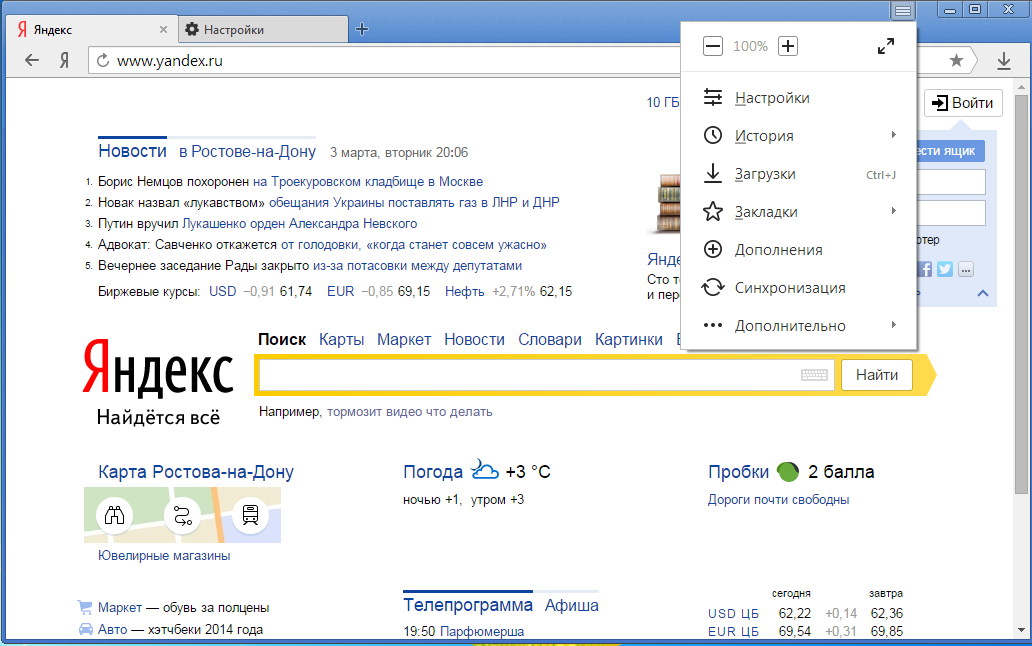Click the Войти login button
The height and width of the screenshot is (646, 1032).
[963, 103]
